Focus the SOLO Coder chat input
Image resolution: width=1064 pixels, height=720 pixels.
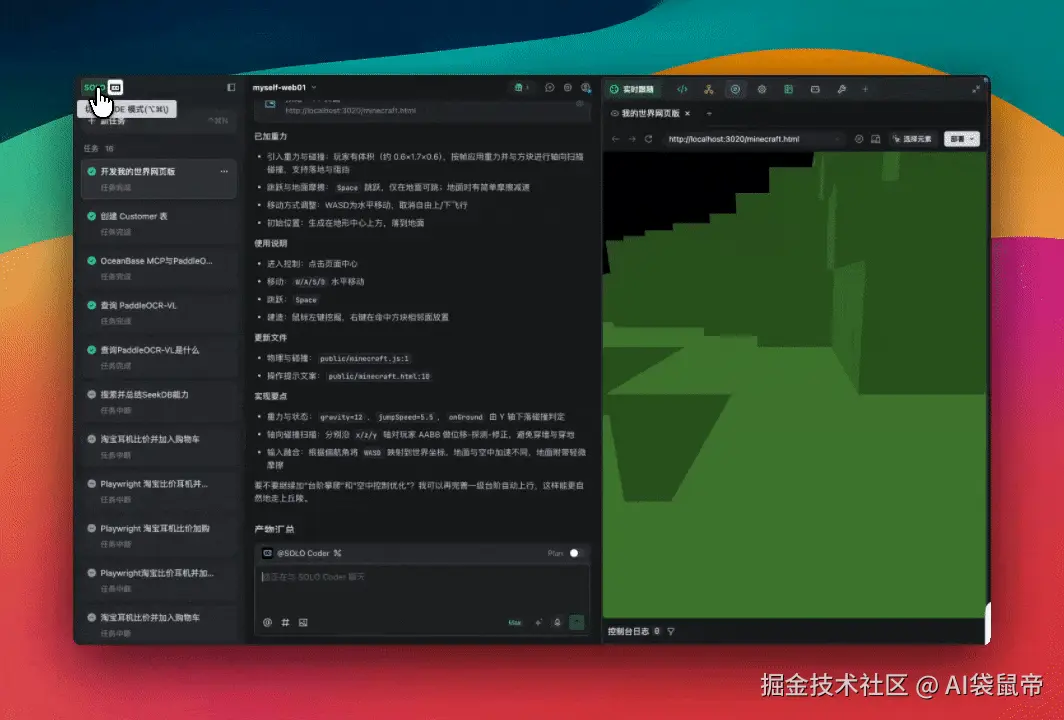tap(422, 589)
